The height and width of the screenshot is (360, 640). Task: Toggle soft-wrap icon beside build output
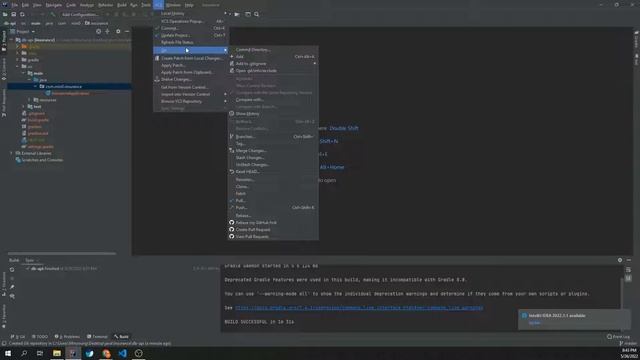[x=628, y=270]
